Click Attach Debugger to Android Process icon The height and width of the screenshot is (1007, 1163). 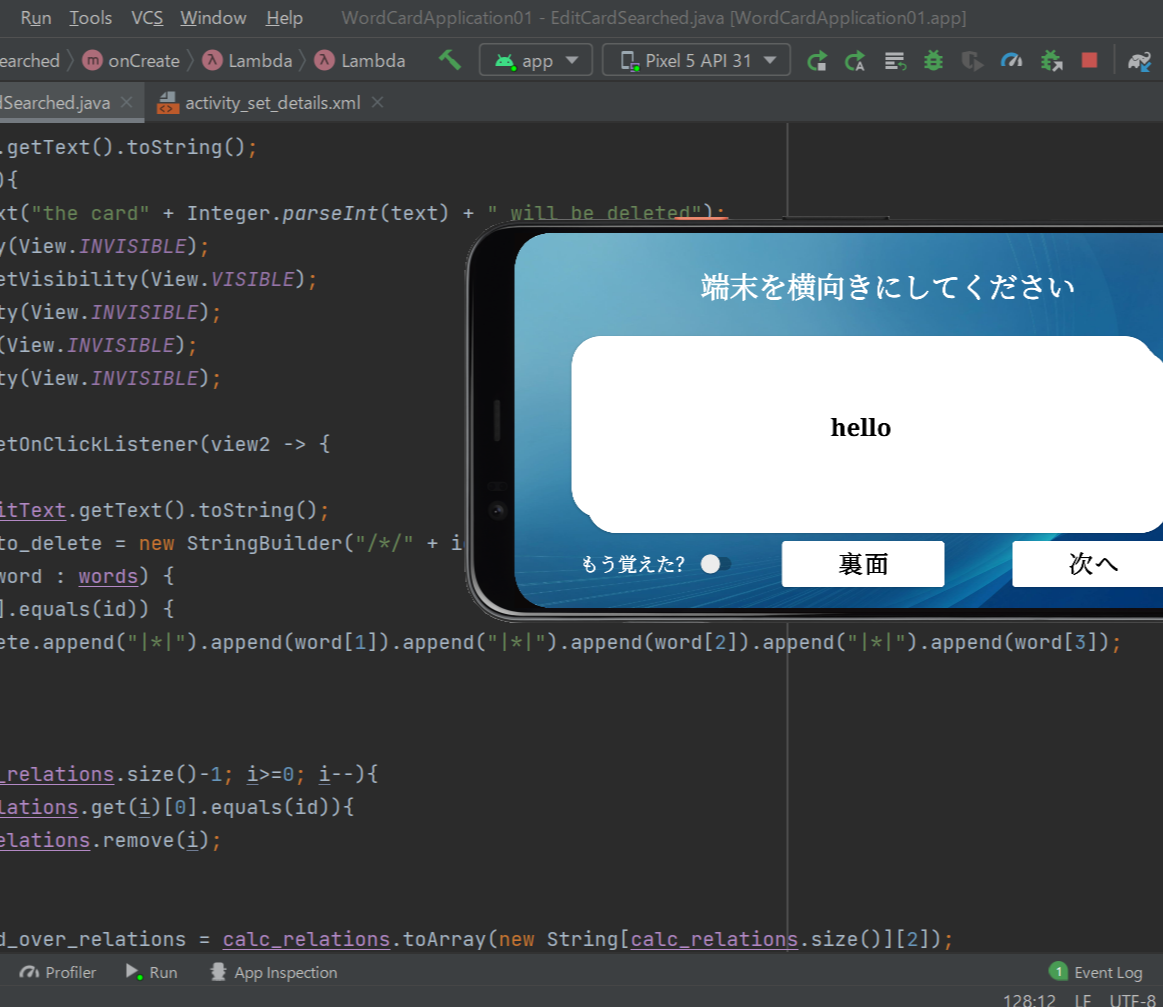point(1051,61)
